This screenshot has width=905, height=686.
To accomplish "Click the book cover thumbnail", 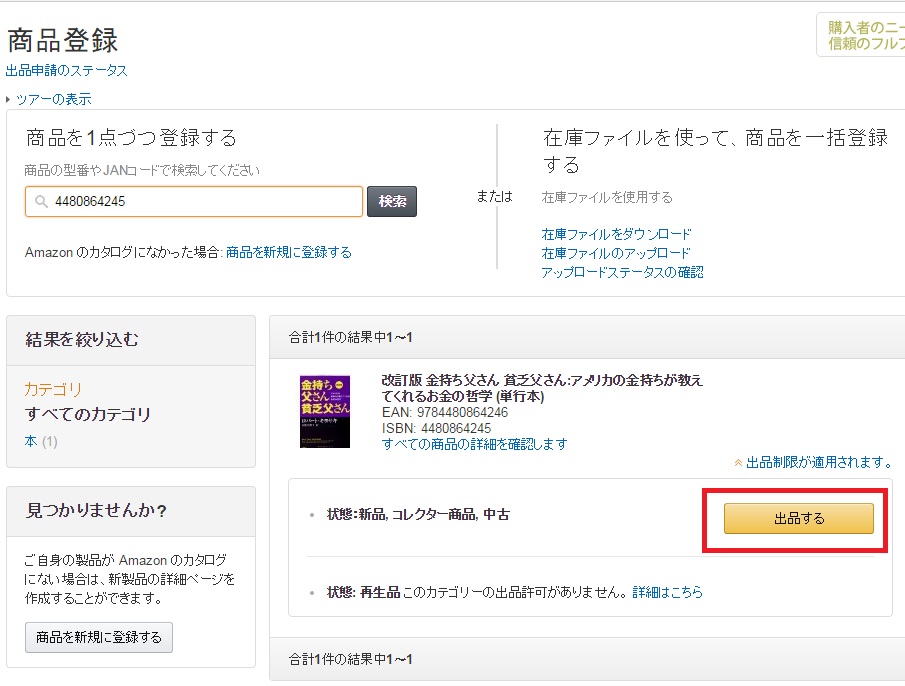I will click(325, 411).
